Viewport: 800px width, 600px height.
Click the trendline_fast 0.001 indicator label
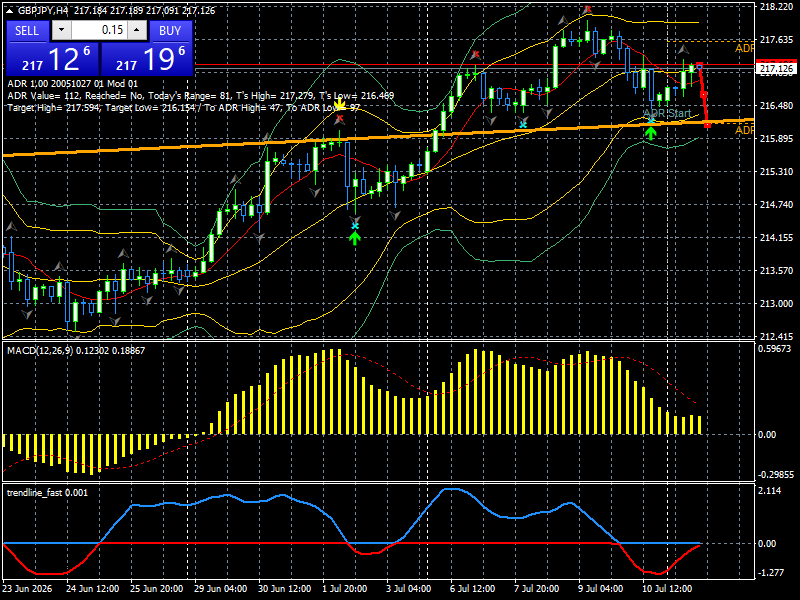tap(47, 492)
